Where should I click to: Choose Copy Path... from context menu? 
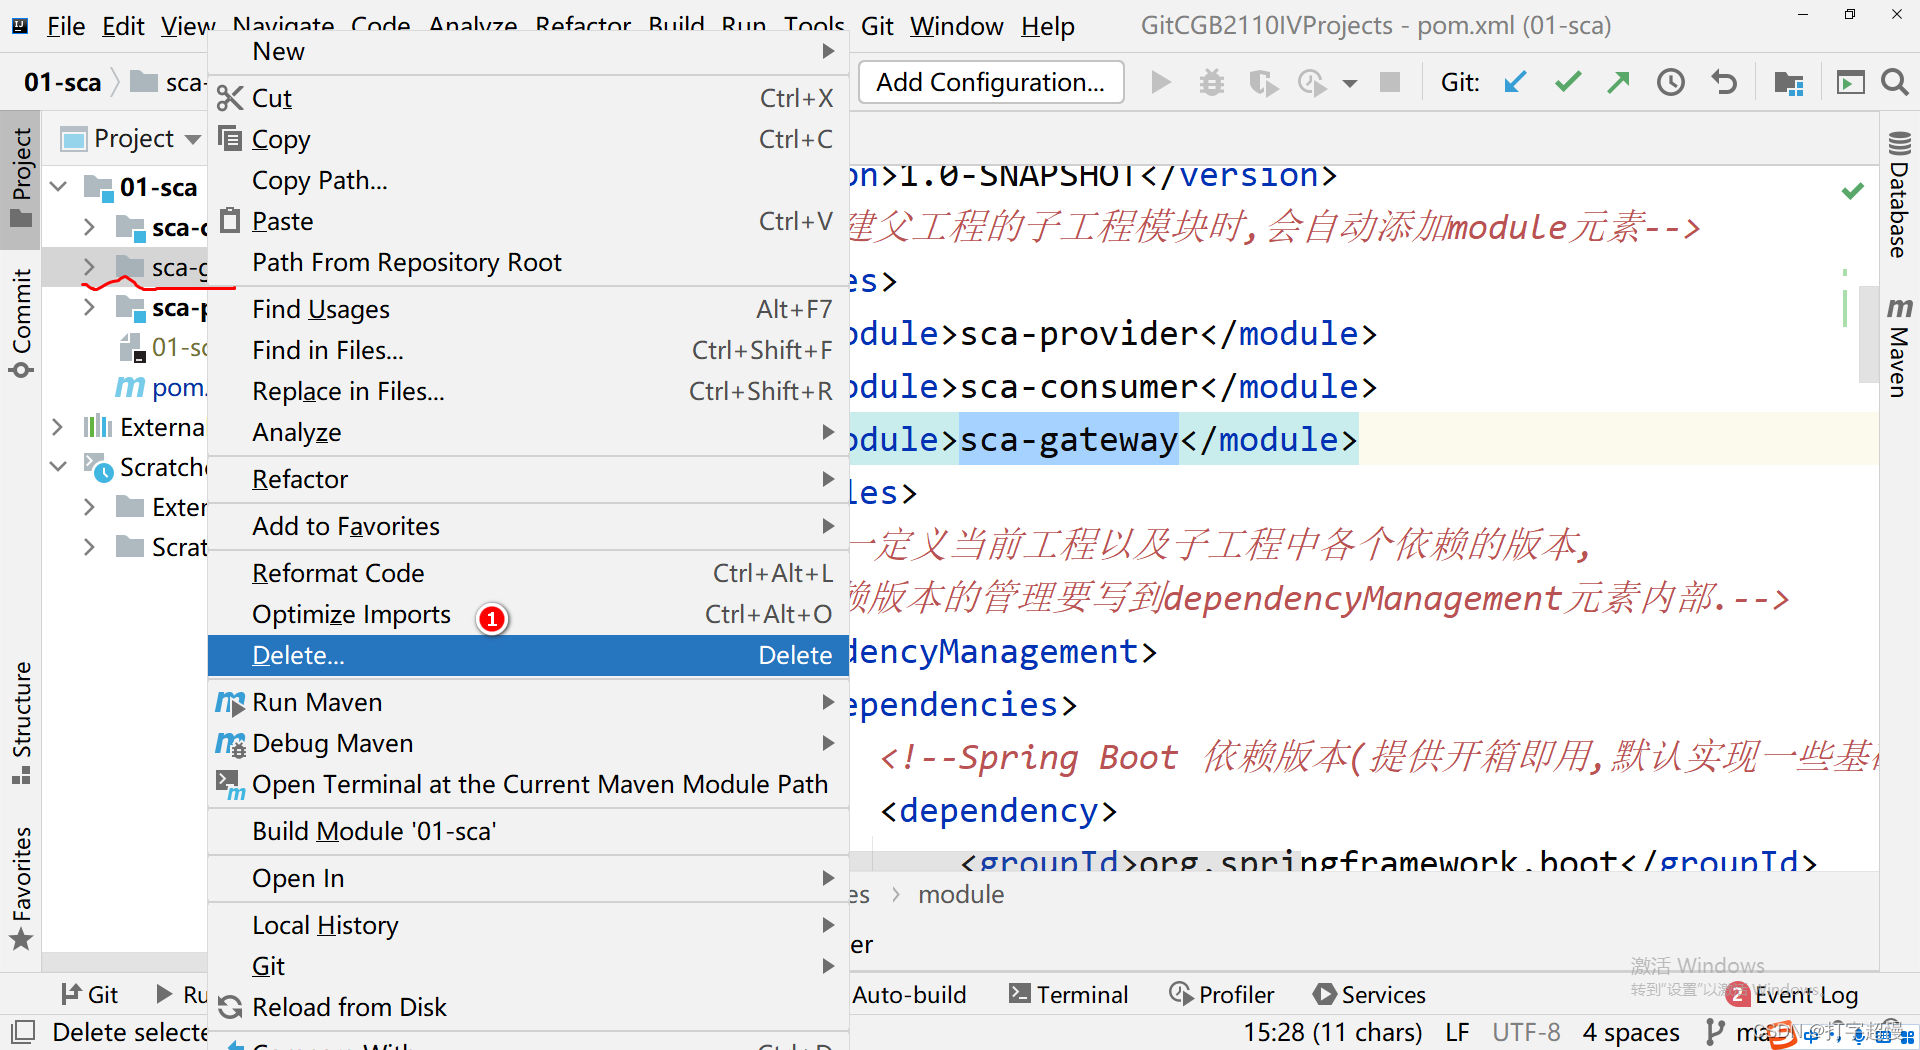[x=528, y=180]
